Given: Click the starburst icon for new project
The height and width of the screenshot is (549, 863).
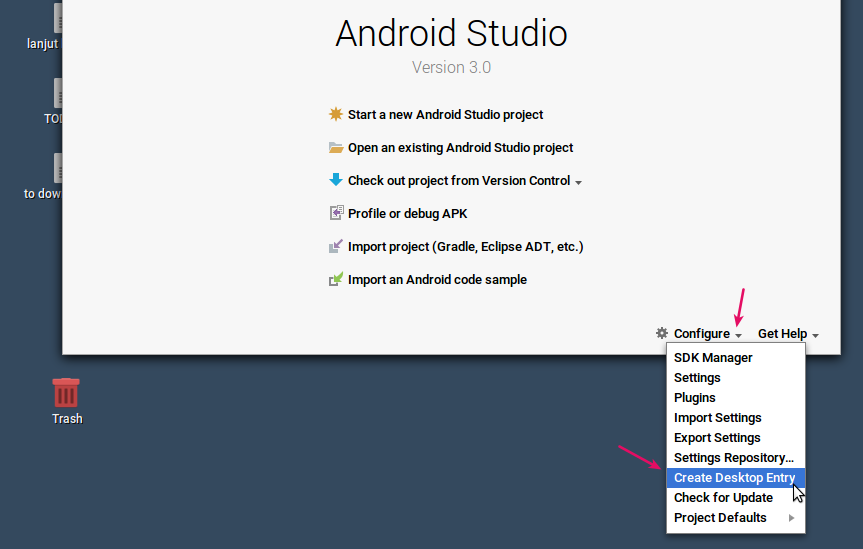Looking at the screenshot, I should coord(336,115).
